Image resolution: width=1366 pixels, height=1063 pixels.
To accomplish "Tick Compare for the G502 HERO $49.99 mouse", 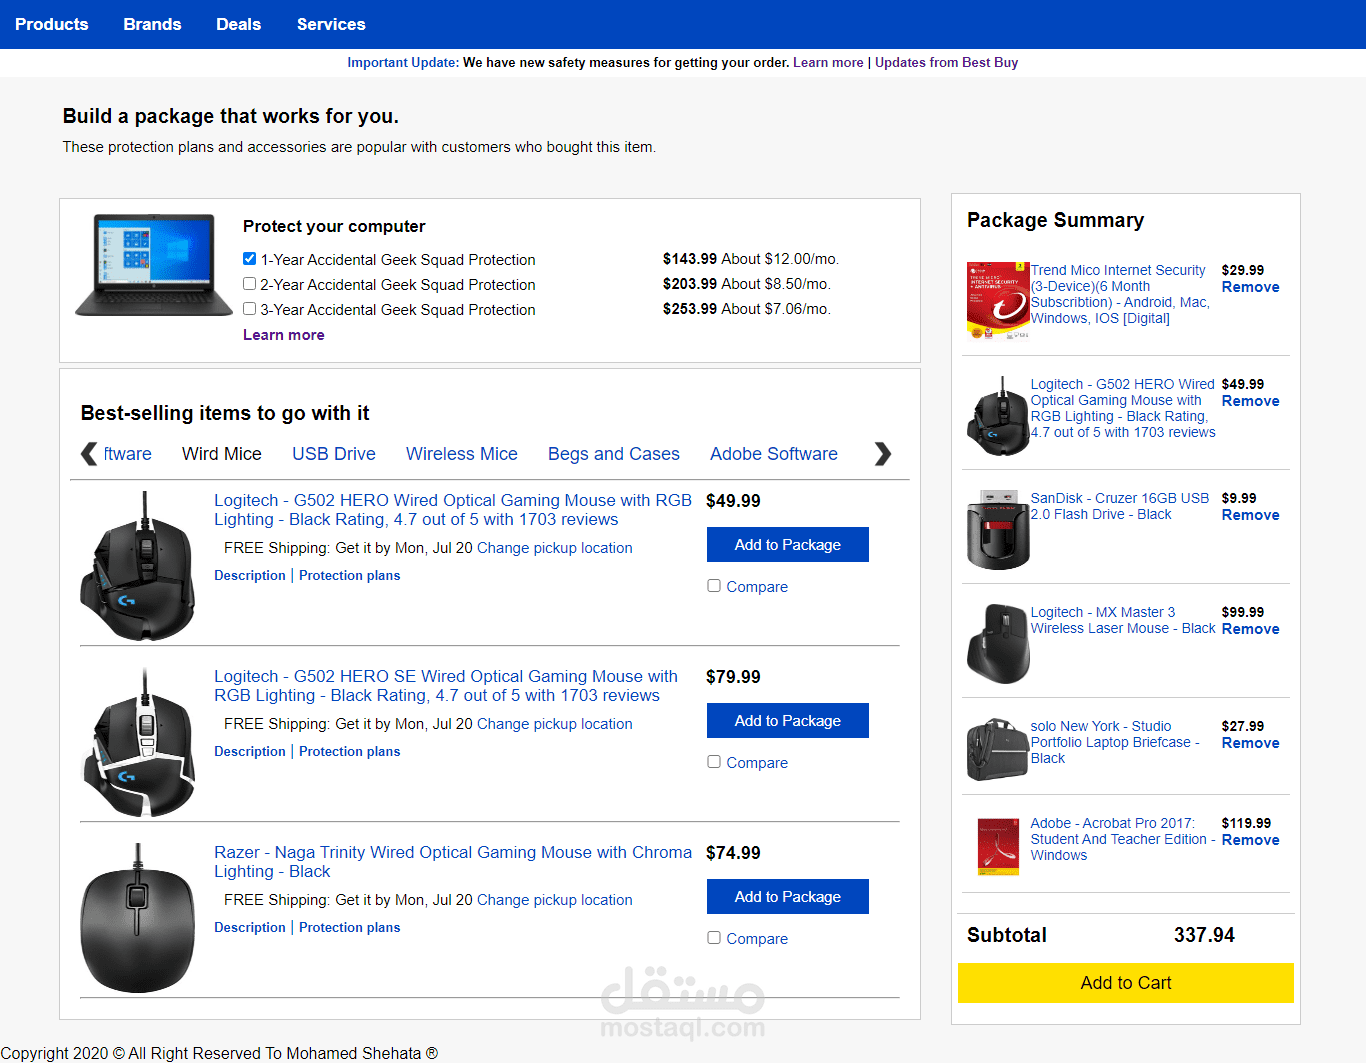I will click(x=714, y=586).
